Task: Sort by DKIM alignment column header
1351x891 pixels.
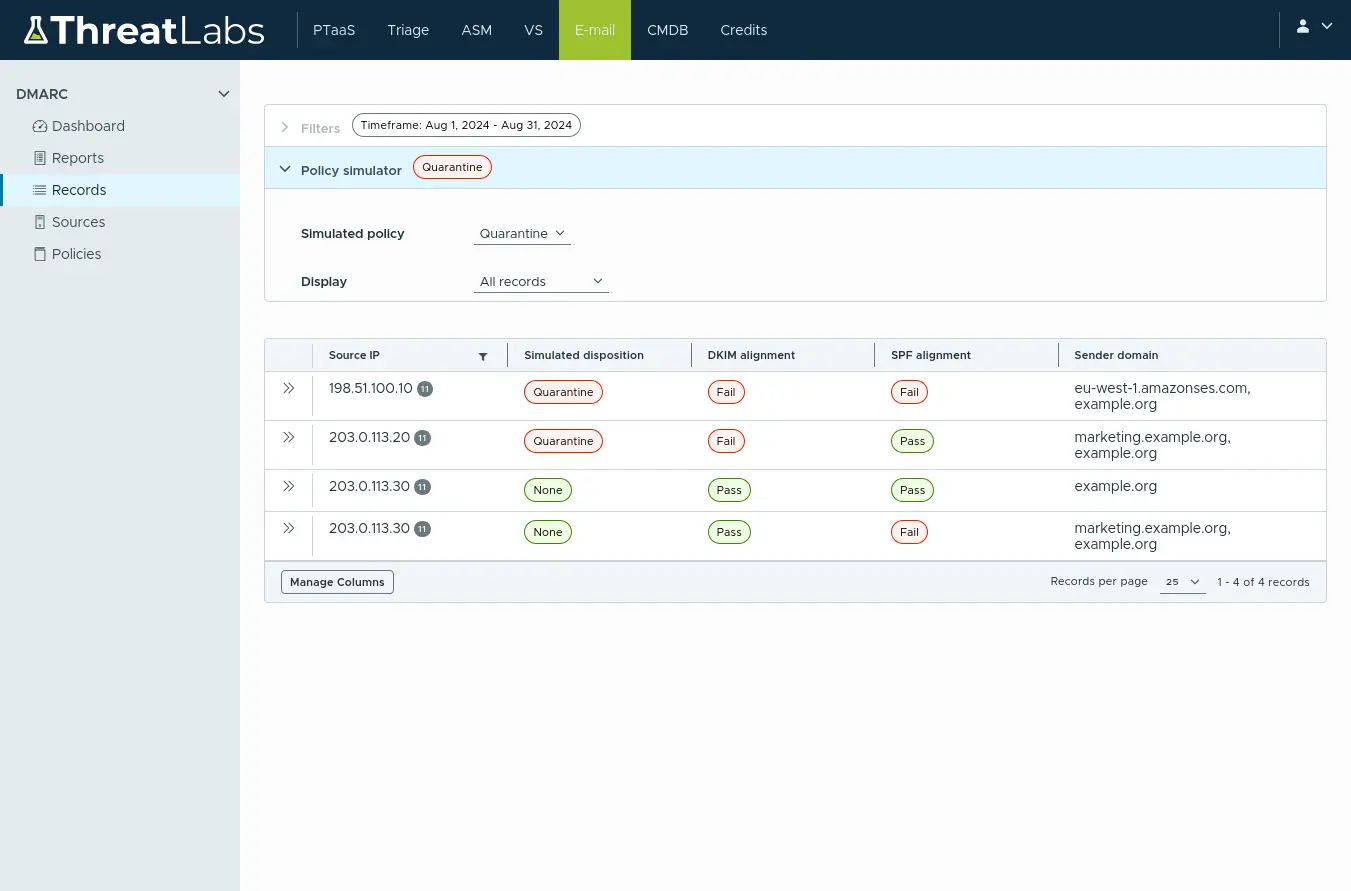Action: point(751,355)
